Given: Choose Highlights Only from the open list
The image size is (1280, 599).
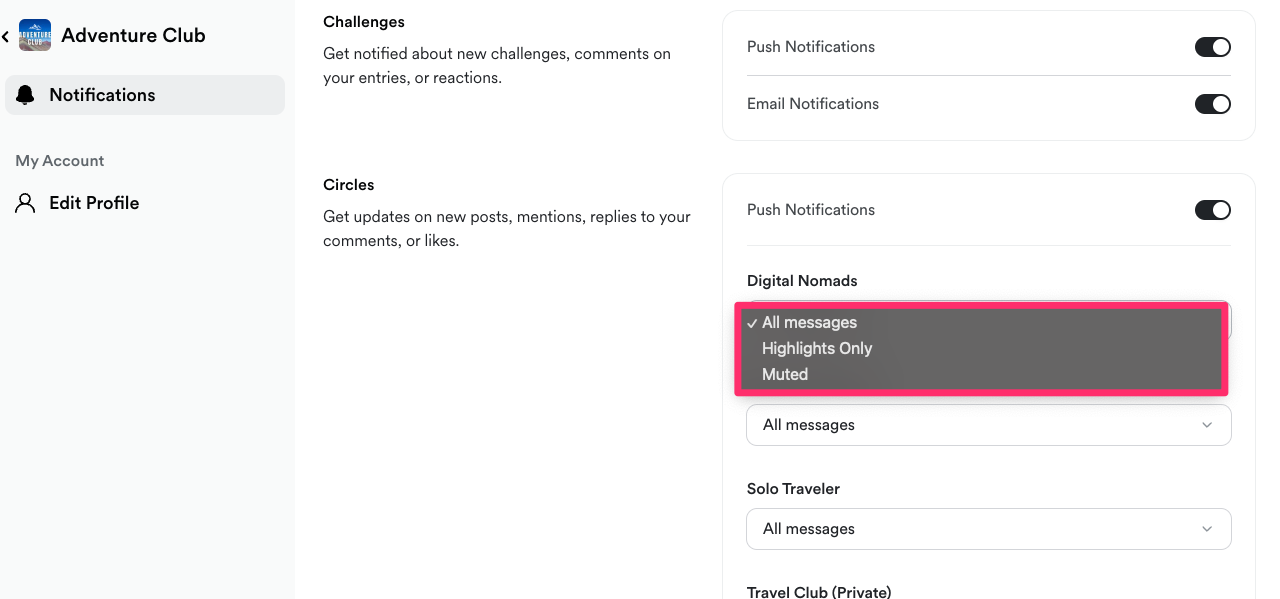Looking at the screenshot, I should pos(817,349).
